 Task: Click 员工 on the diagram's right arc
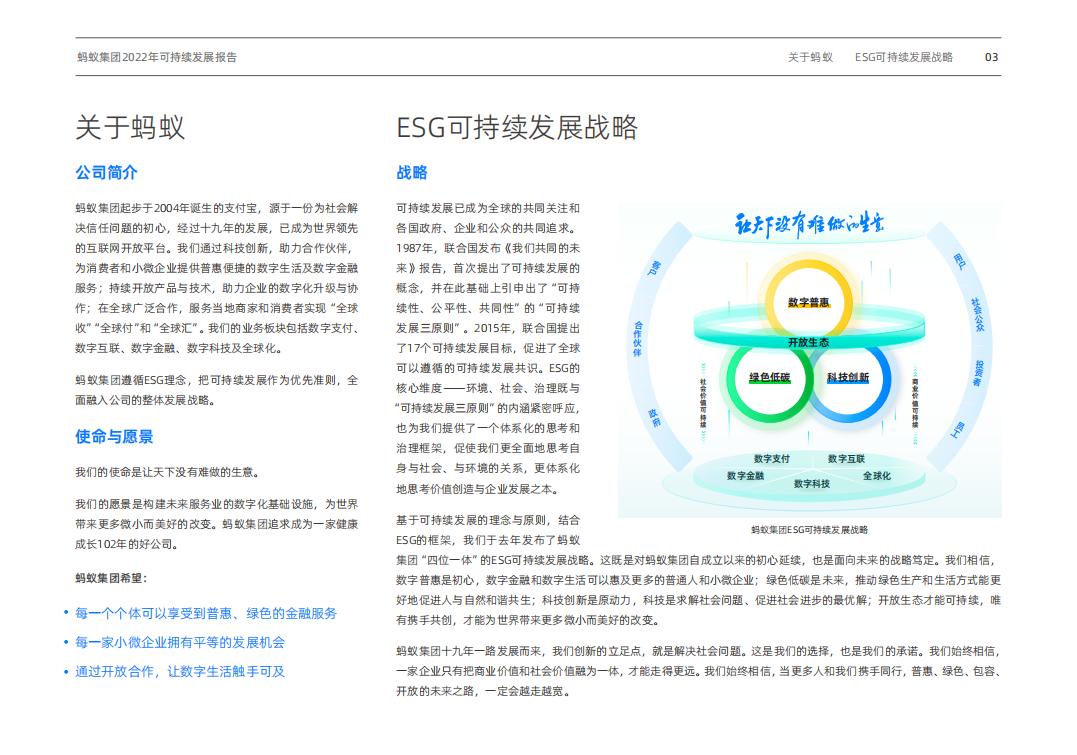tap(957, 430)
